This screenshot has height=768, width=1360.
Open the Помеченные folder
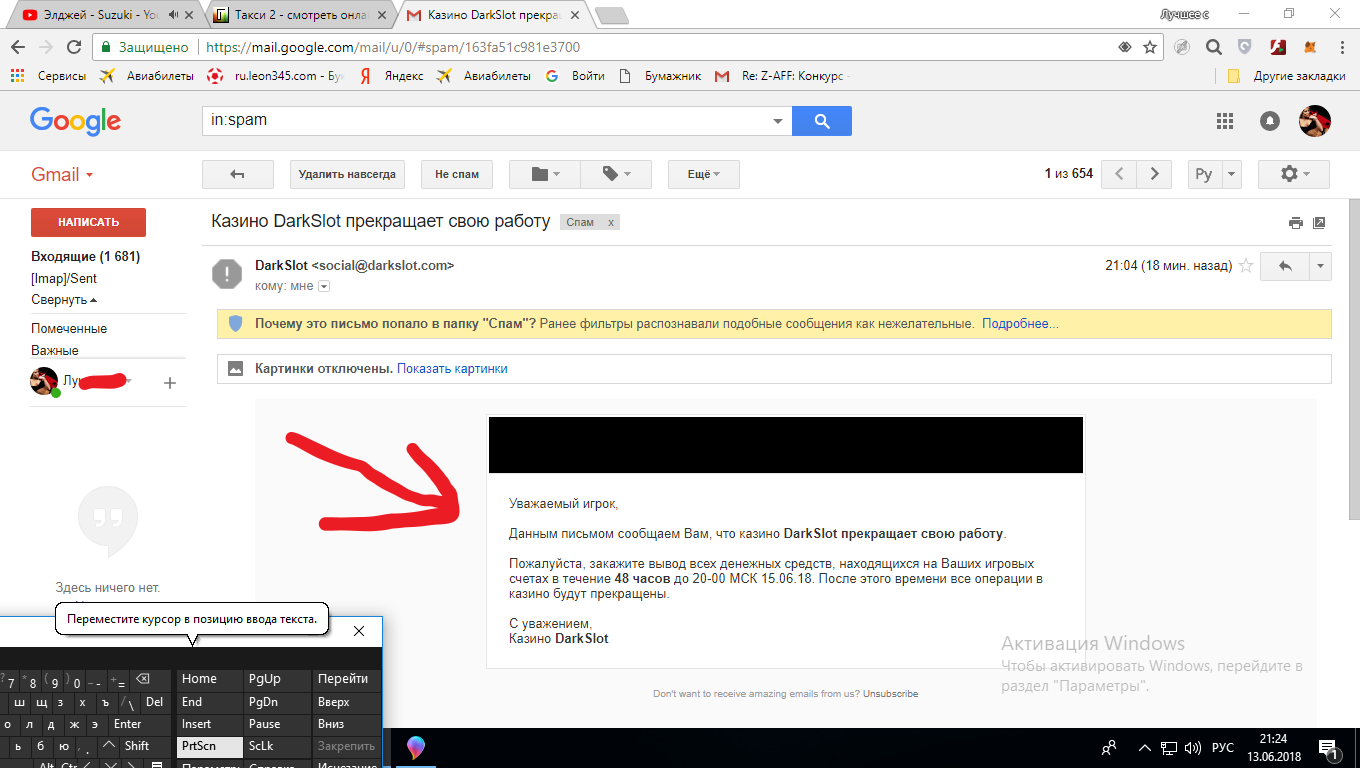tap(69, 329)
